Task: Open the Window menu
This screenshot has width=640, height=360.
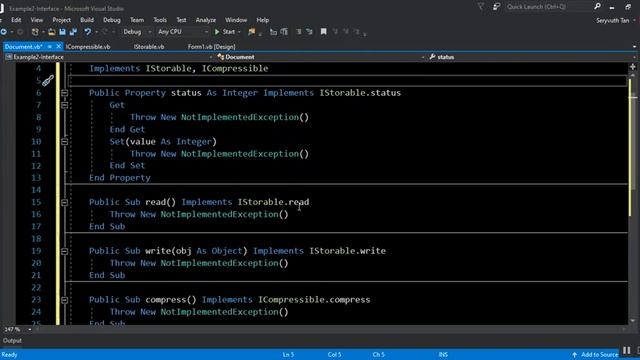Action: [x=236, y=20]
